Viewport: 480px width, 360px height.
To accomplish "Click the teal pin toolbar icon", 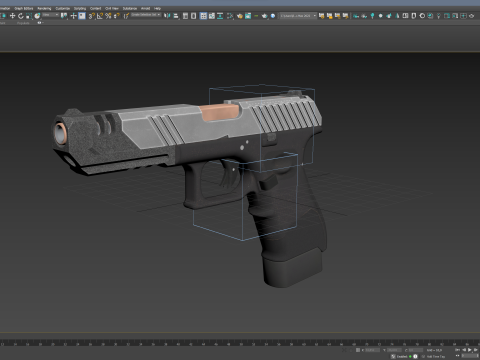I will point(372,16).
